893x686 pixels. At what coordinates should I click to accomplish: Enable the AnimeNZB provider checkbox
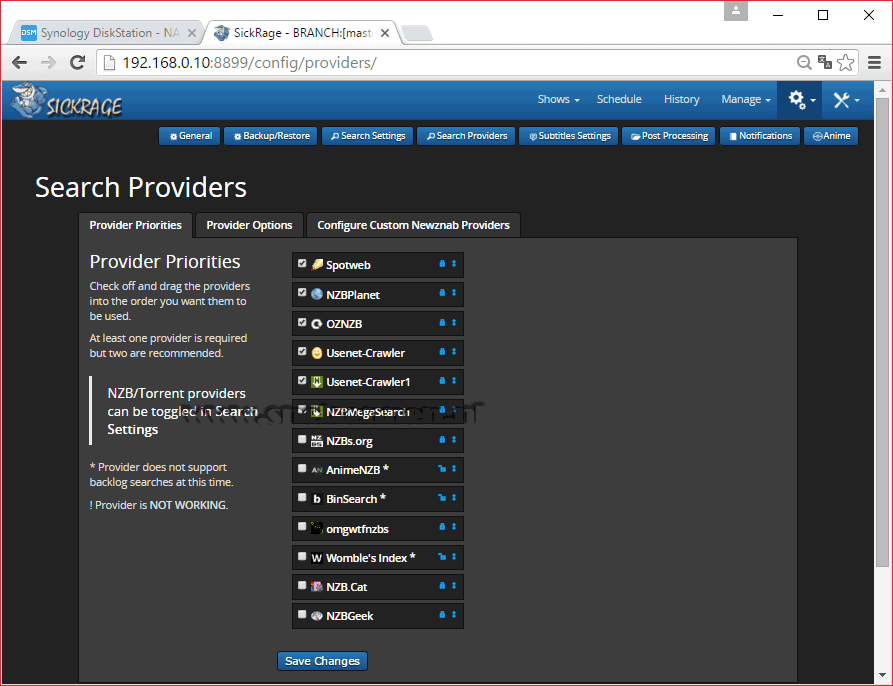point(302,469)
